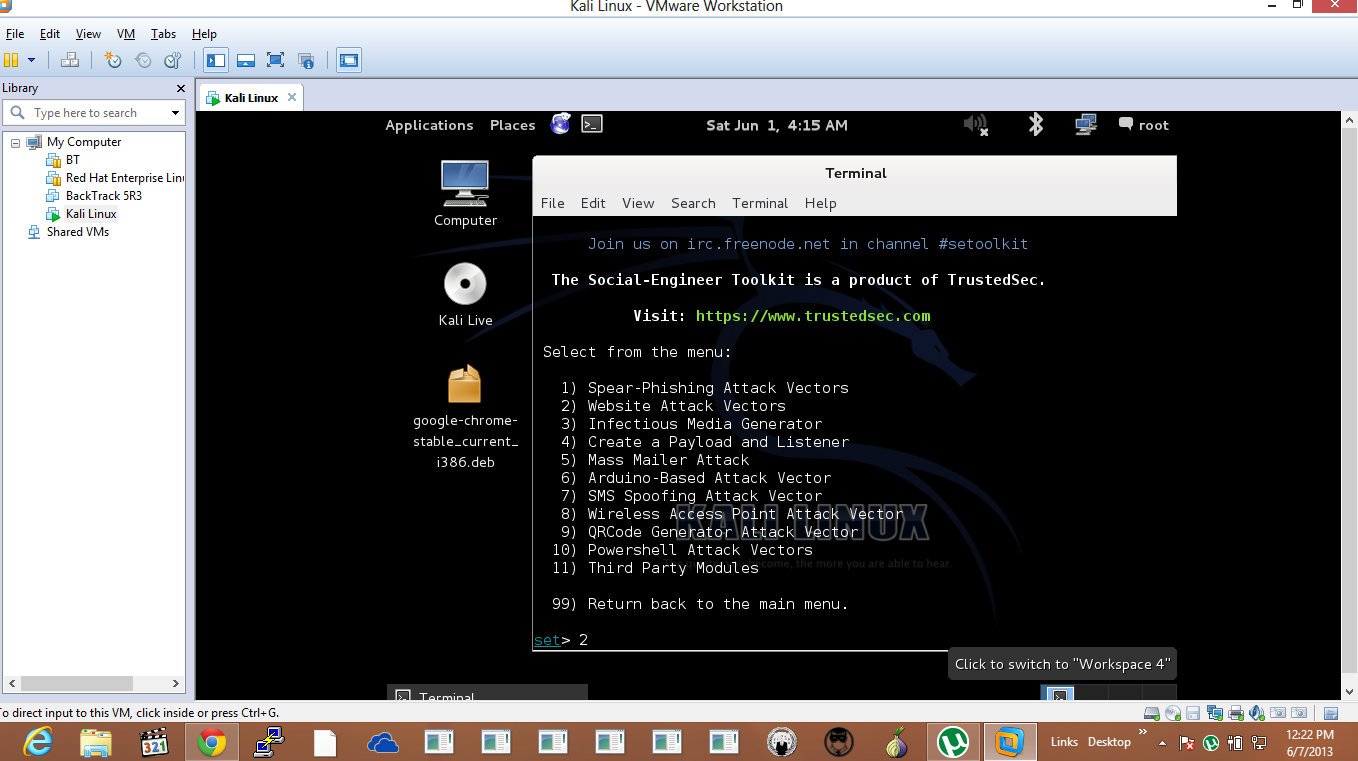
Task: Click the muted volume icon in Kali panel
Action: point(975,124)
